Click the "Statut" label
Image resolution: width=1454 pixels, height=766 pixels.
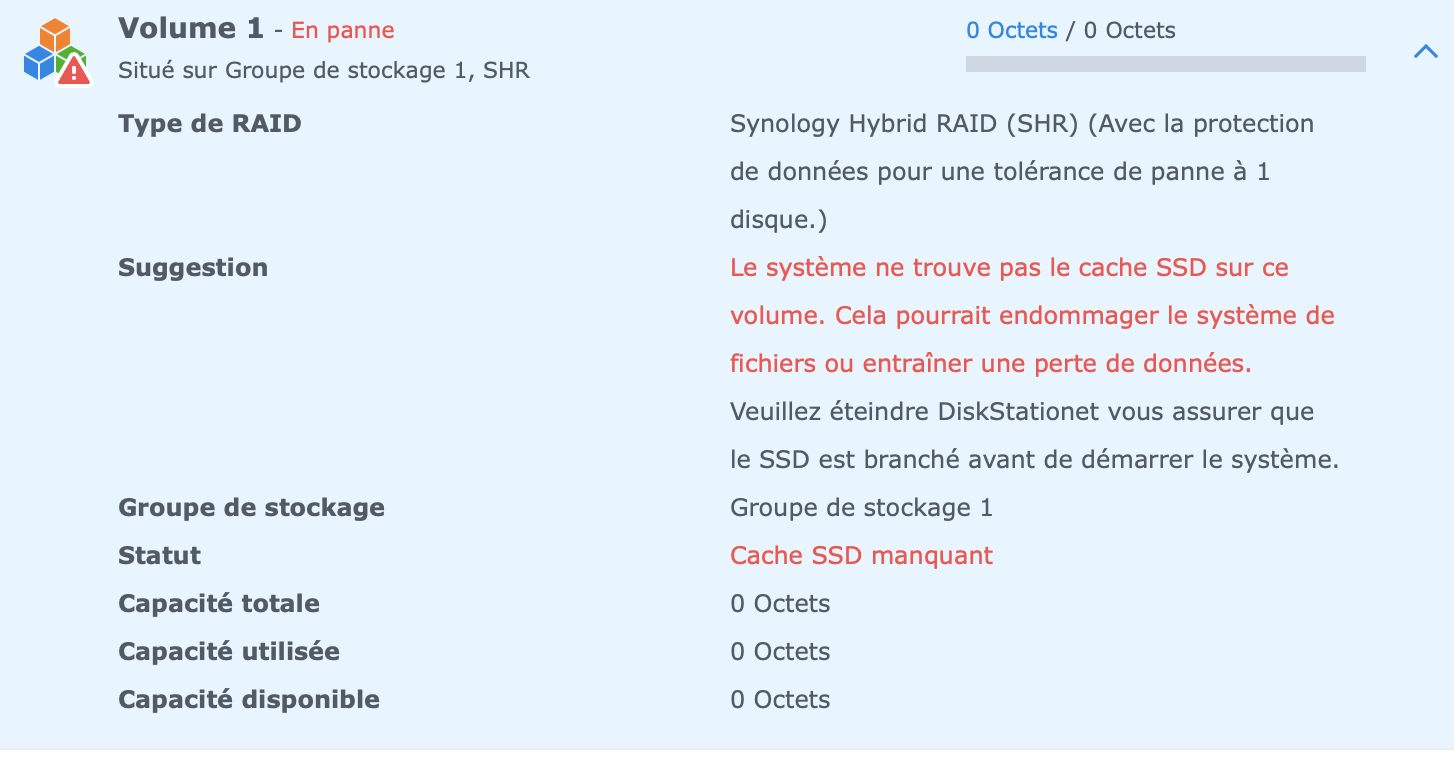(159, 556)
